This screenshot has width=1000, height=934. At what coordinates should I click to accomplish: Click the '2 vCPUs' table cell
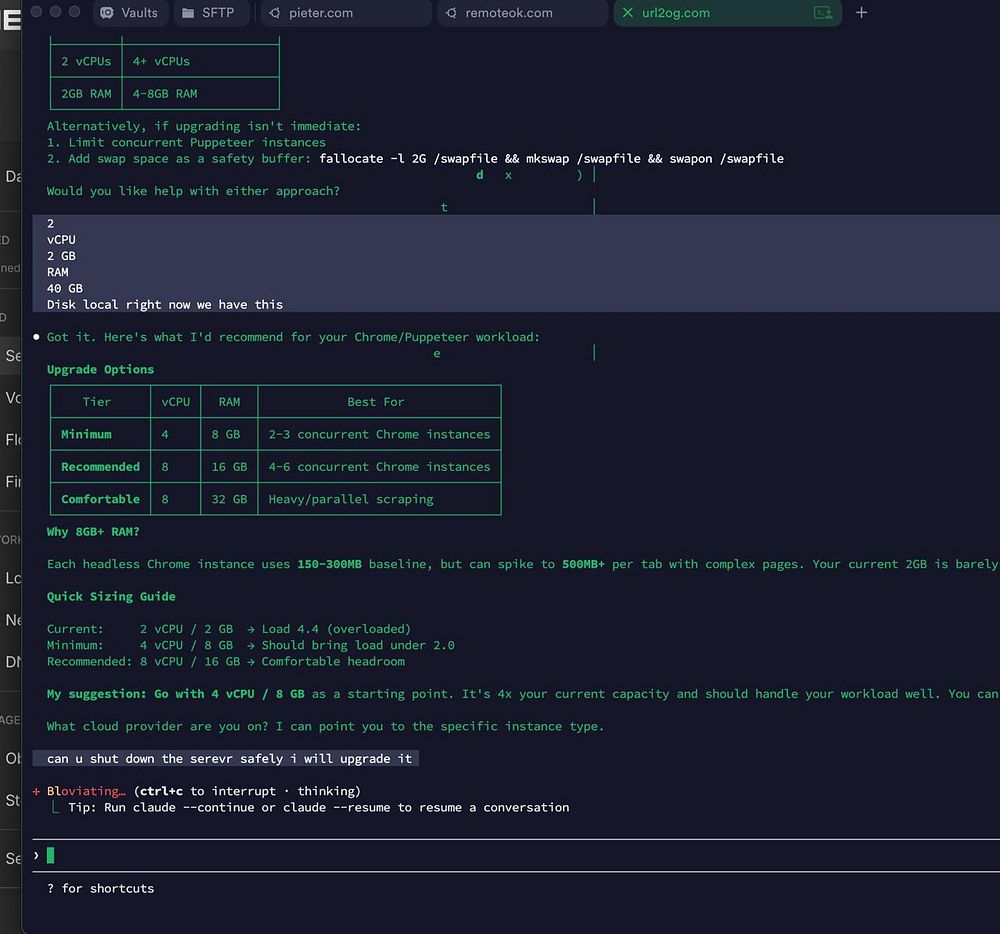(x=86, y=61)
